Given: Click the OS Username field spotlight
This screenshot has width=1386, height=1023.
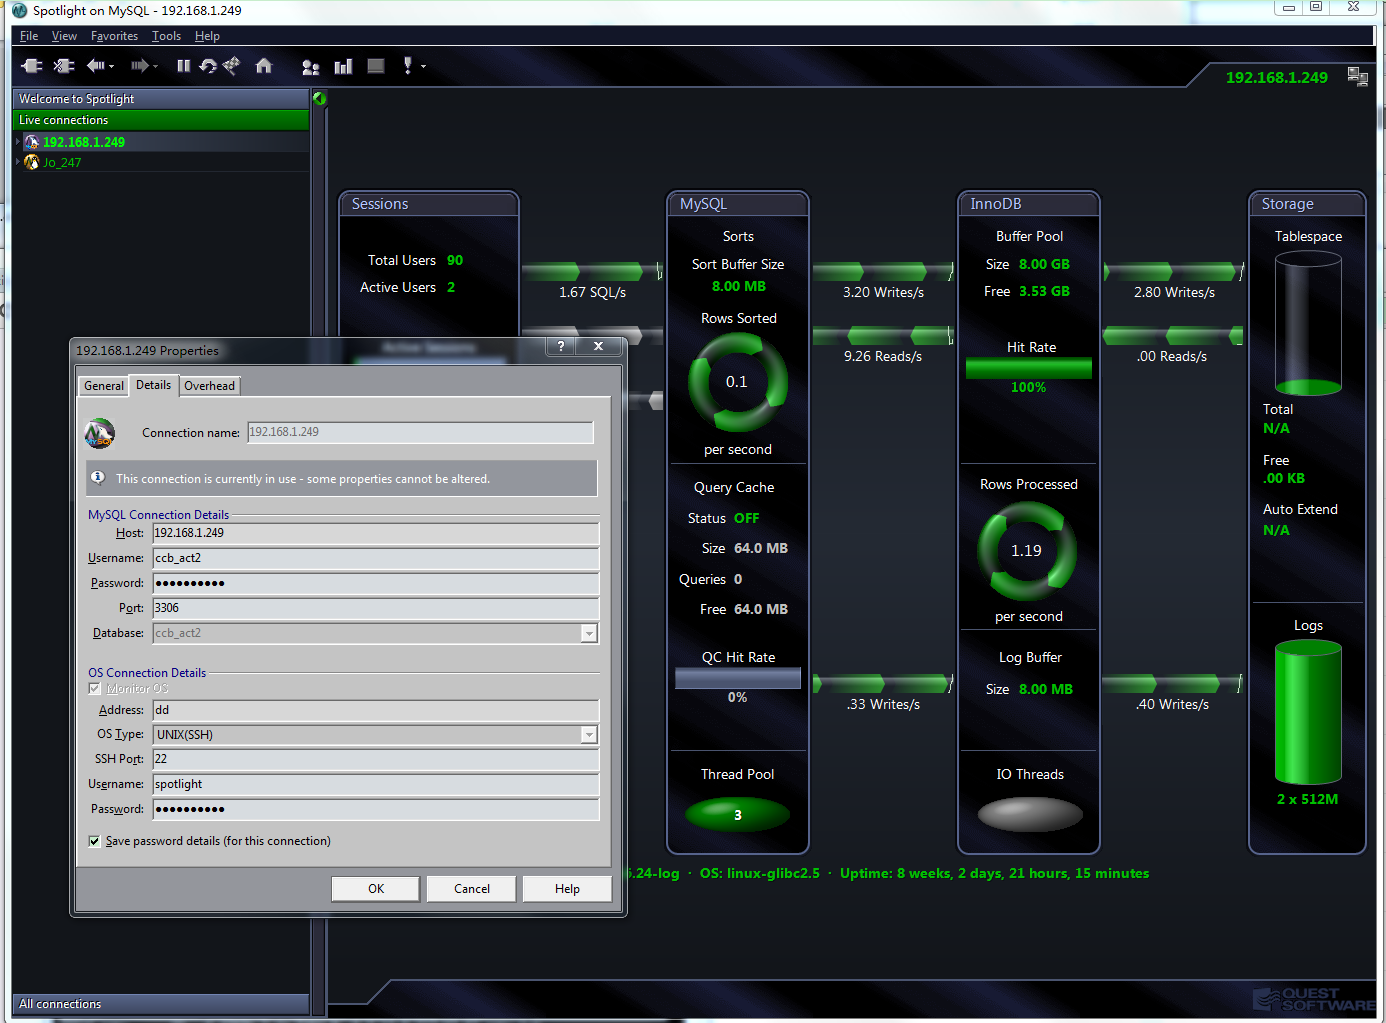Looking at the screenshot, I should tap(376, 784).
